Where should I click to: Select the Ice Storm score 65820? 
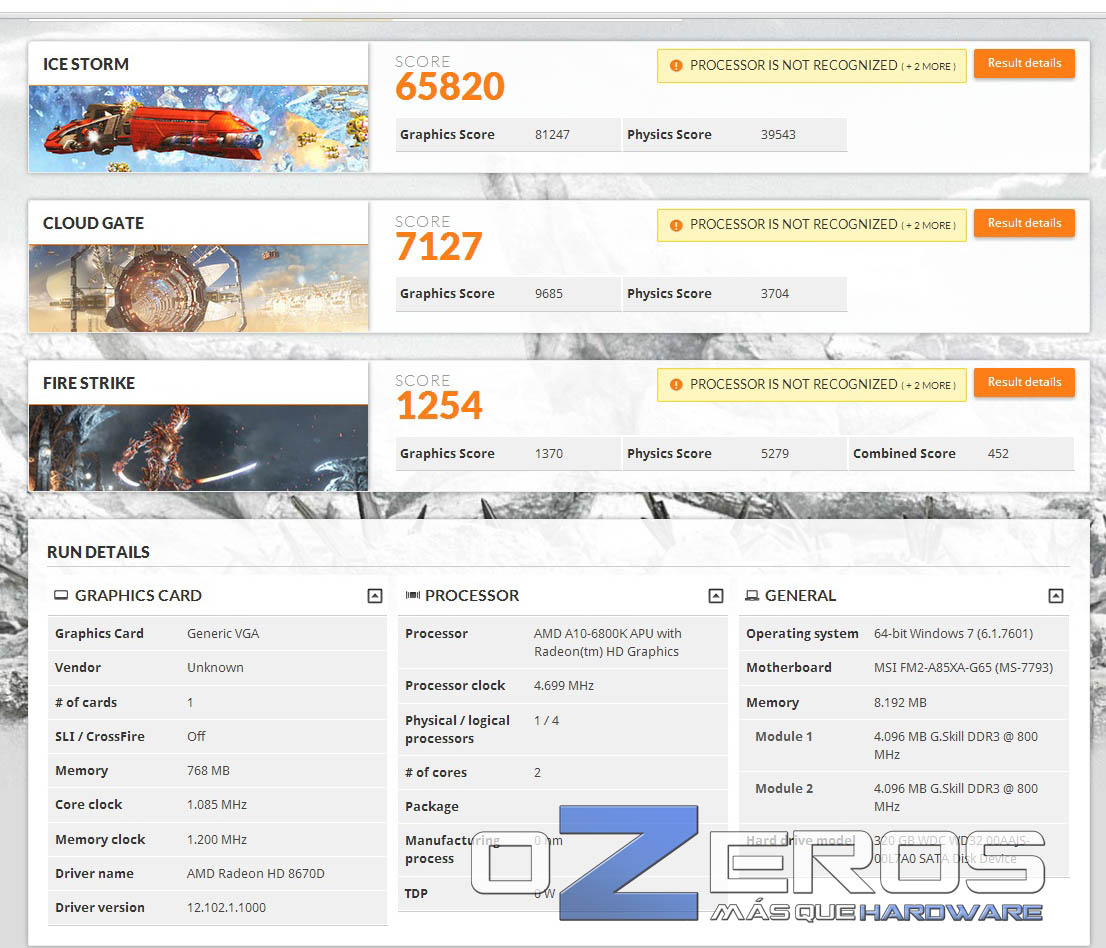450,87
